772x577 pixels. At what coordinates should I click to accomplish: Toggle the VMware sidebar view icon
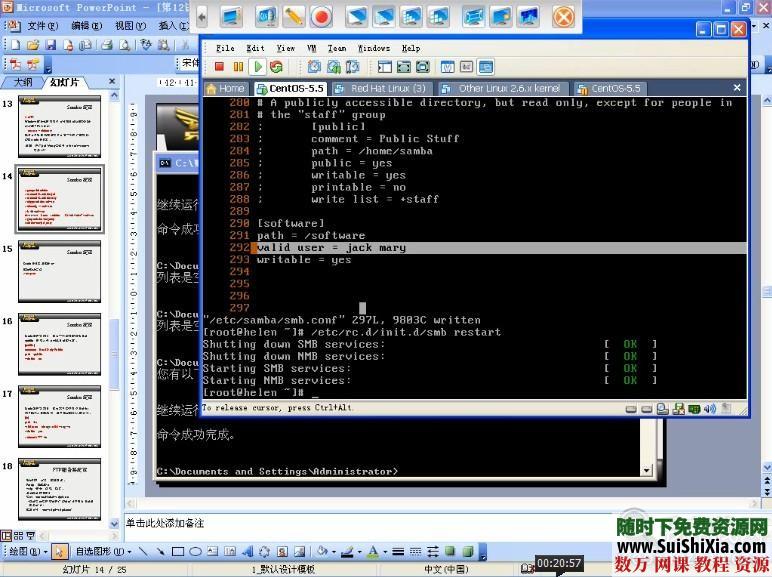[385, 66]
